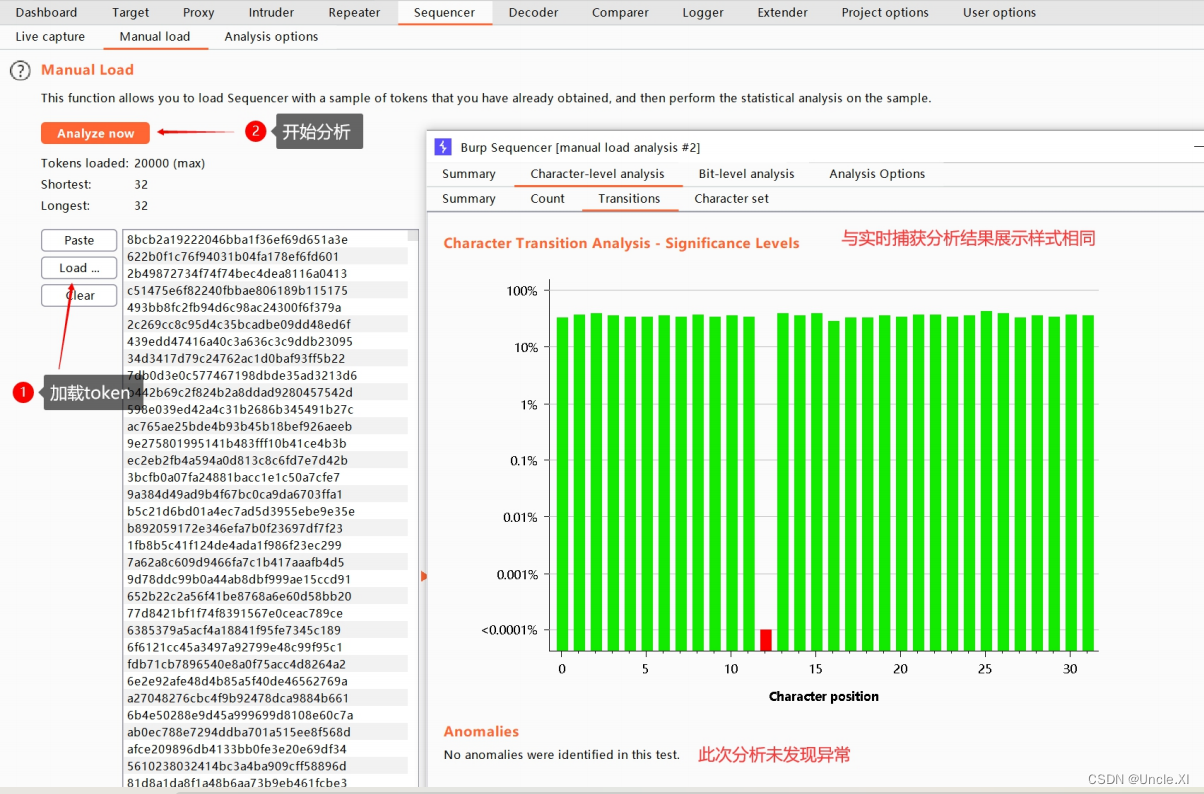The height and width of the screenshot is (794, 1204).
Task: Open the Comparer tool
Action: click(x=620, y=12)
